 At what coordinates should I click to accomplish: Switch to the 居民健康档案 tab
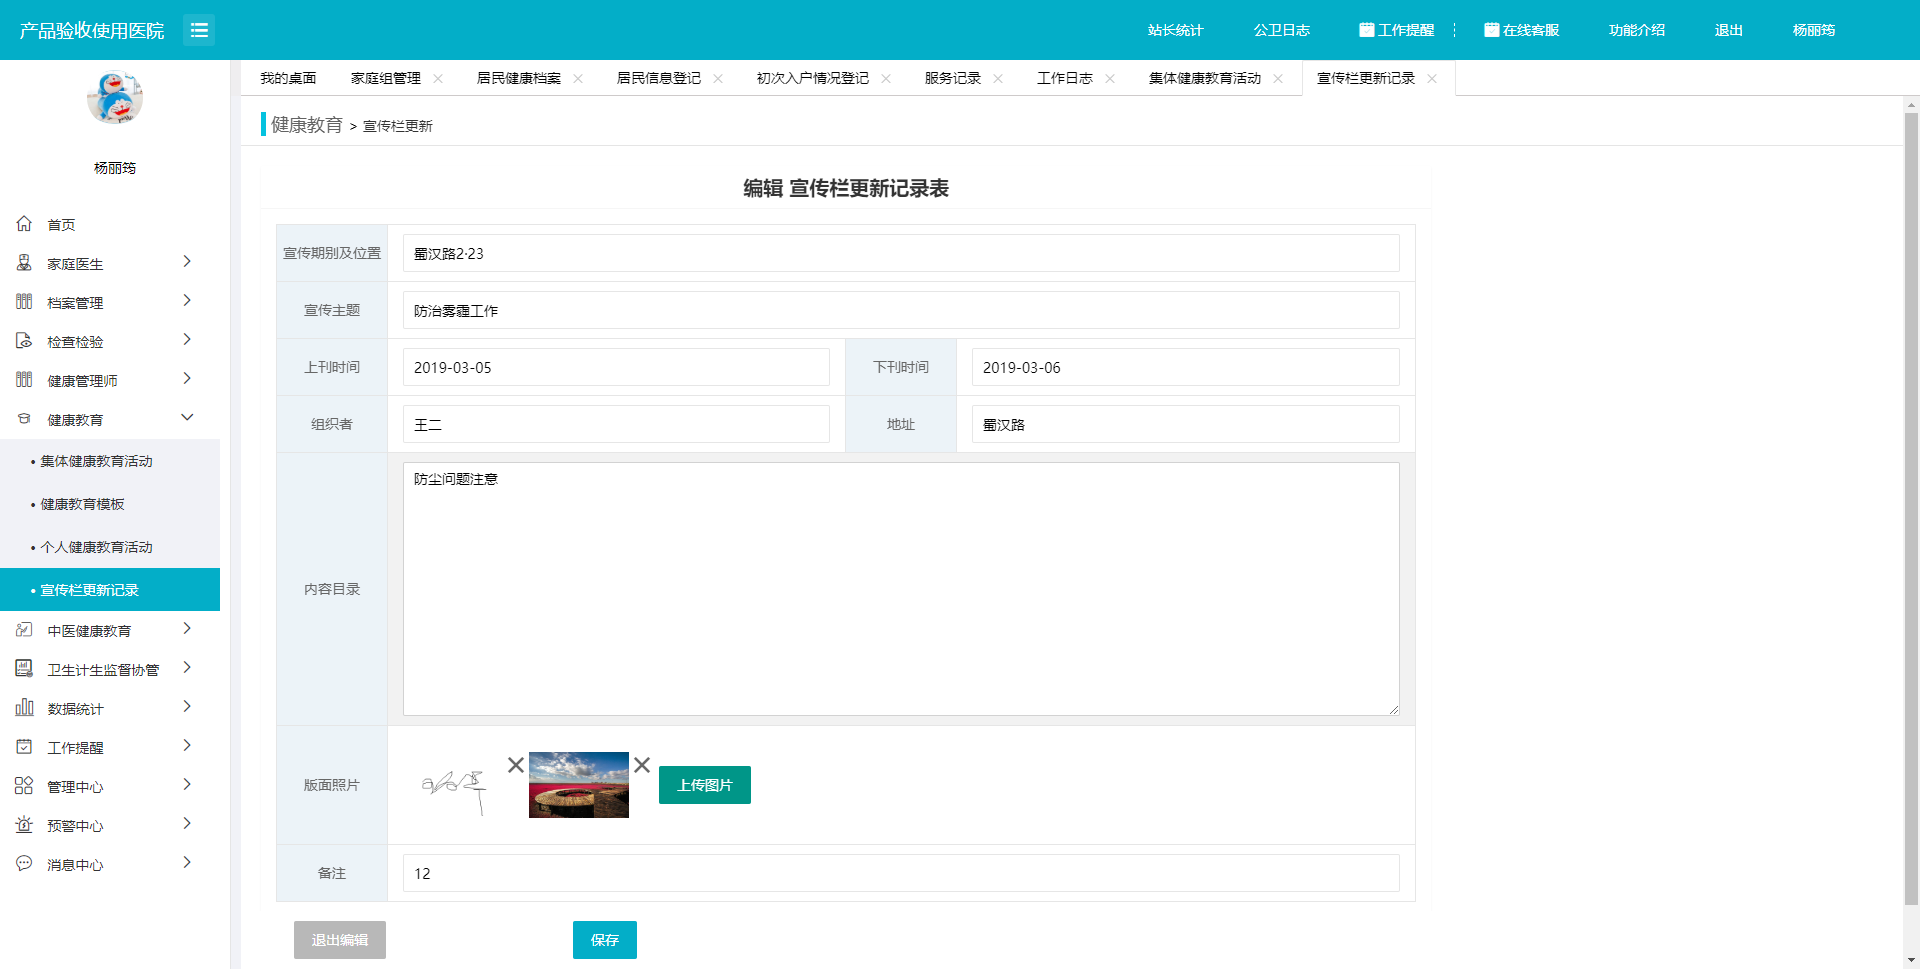point(518,78)
